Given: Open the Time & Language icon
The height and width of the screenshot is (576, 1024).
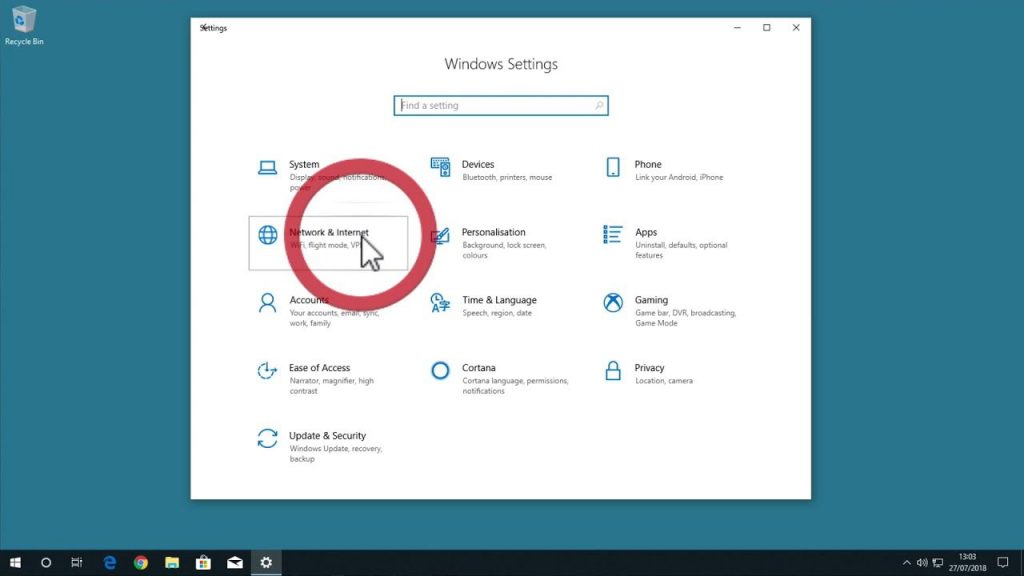Looking at the screenshot, I should [x=440, y=303].
